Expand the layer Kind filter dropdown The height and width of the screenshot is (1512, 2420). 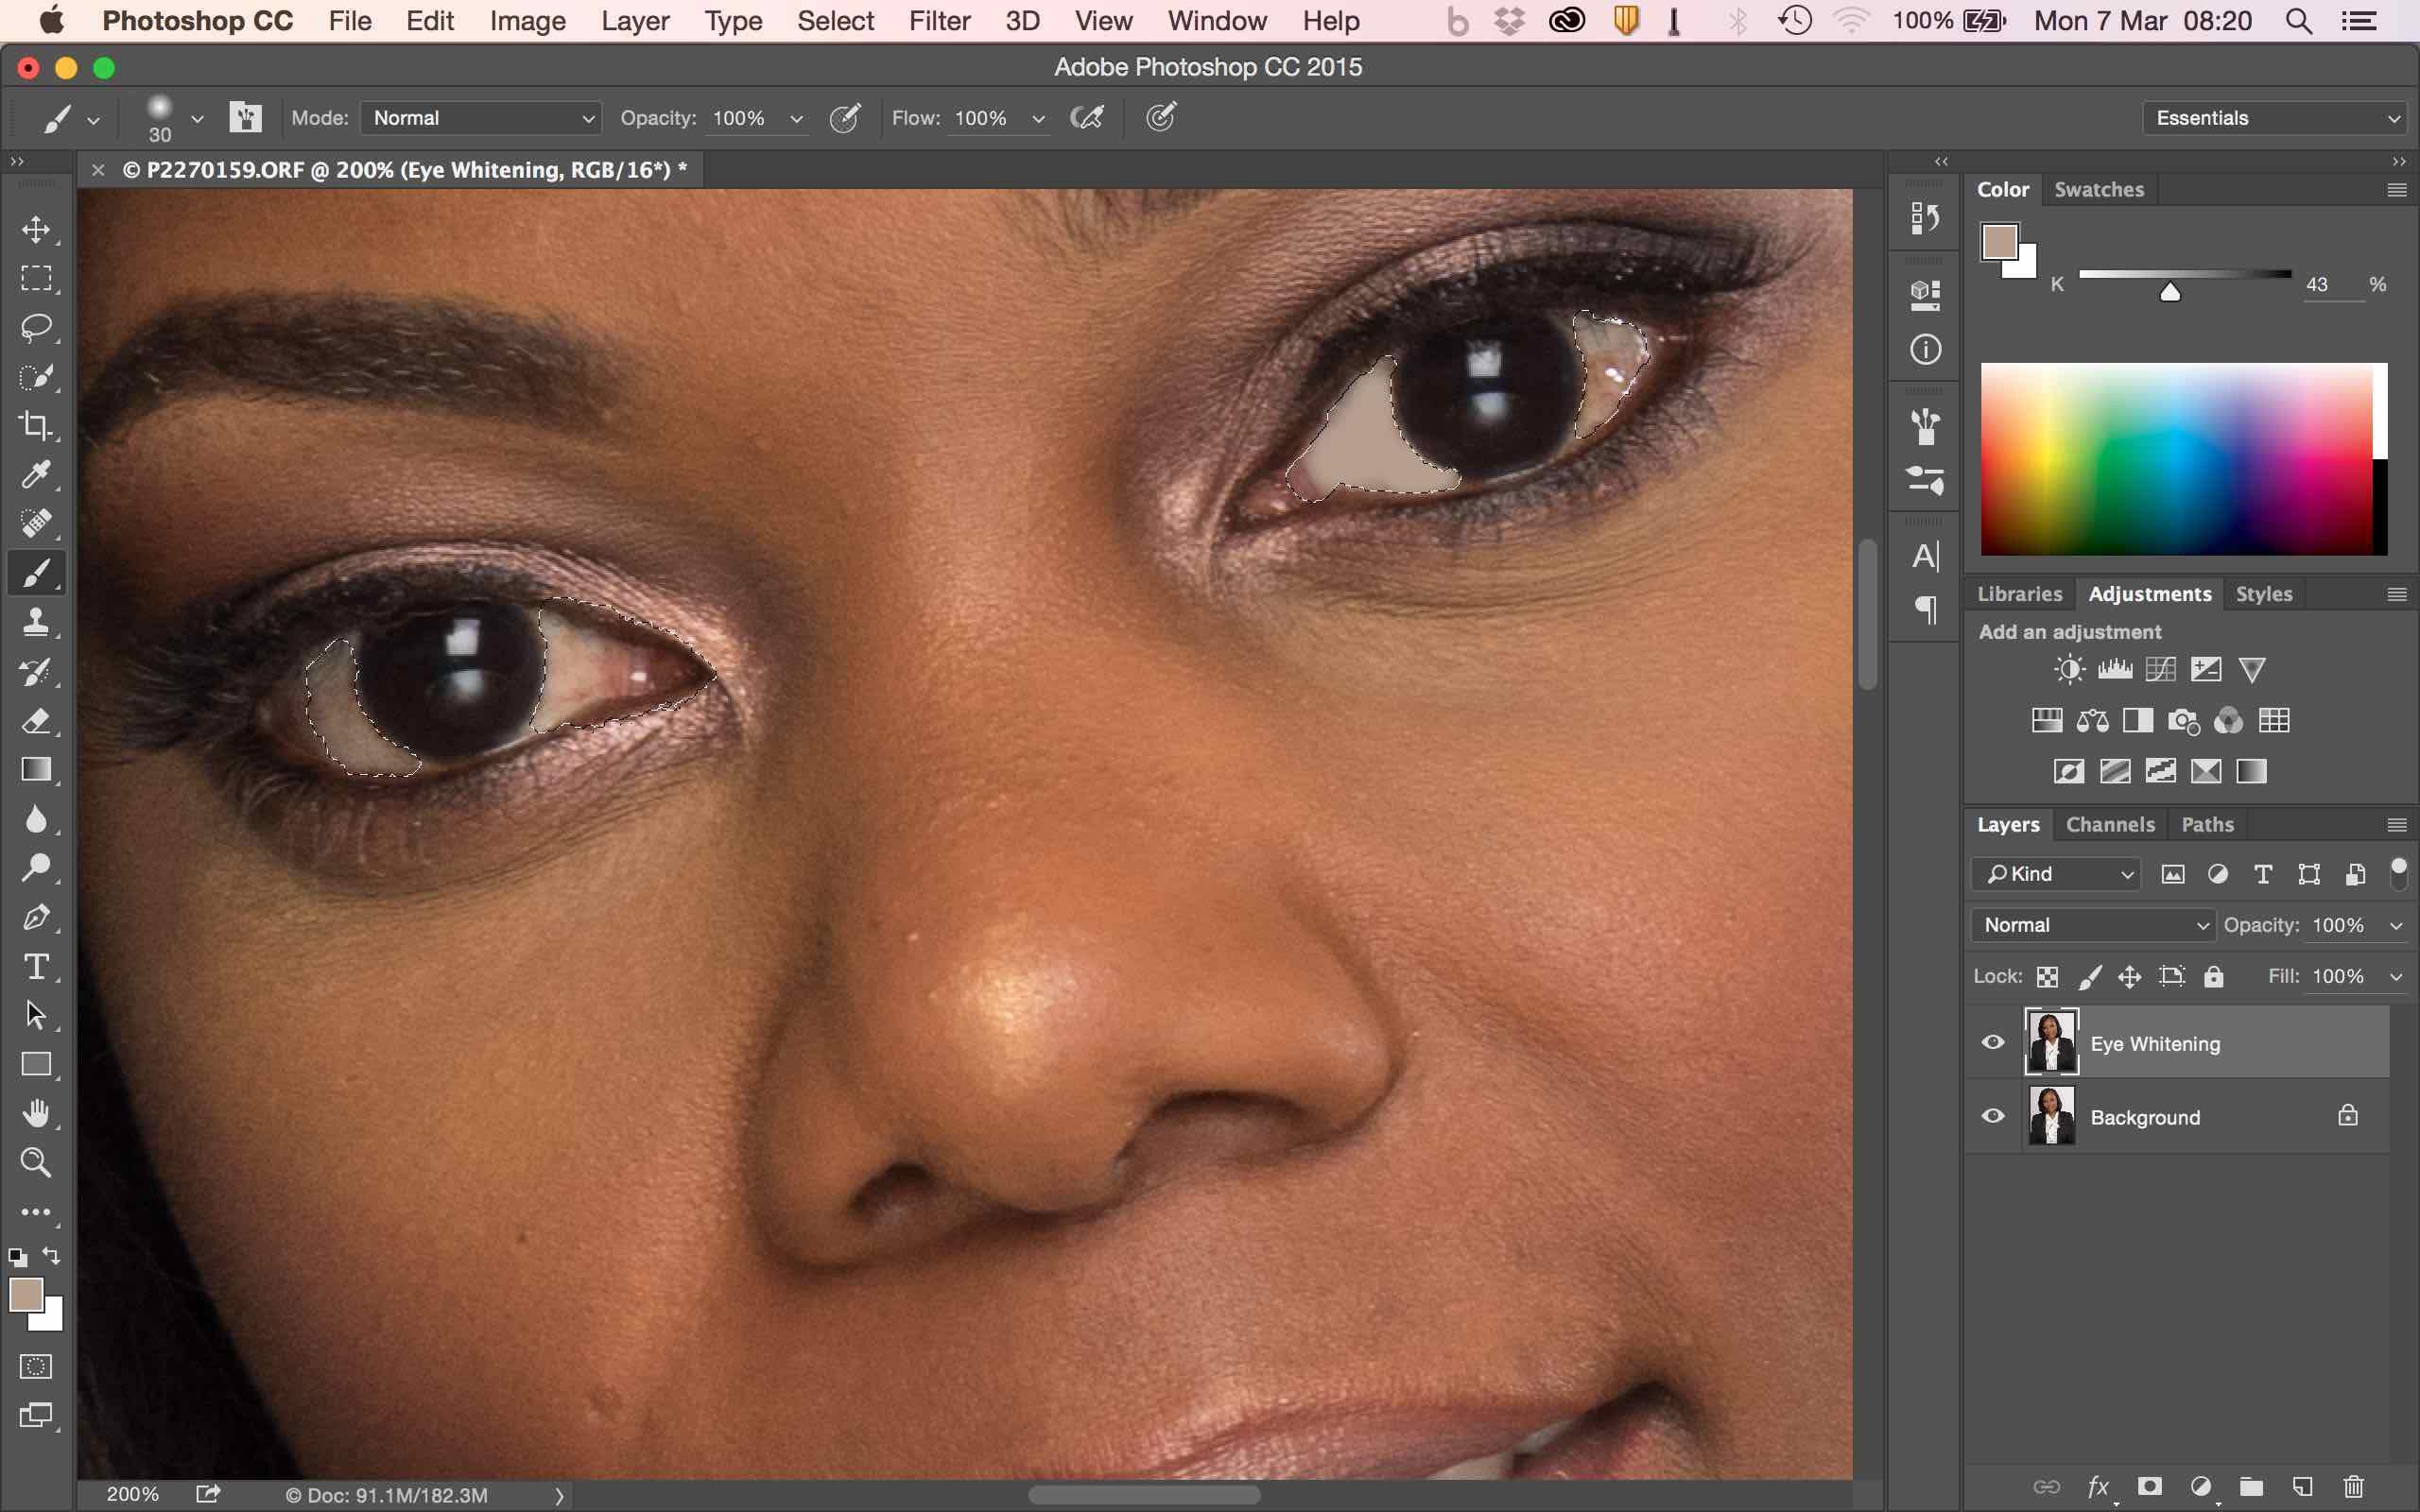click(2056, 874)
